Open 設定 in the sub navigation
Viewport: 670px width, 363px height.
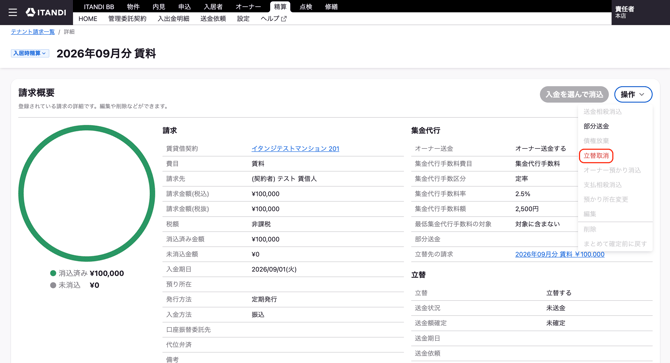[243, 19]
